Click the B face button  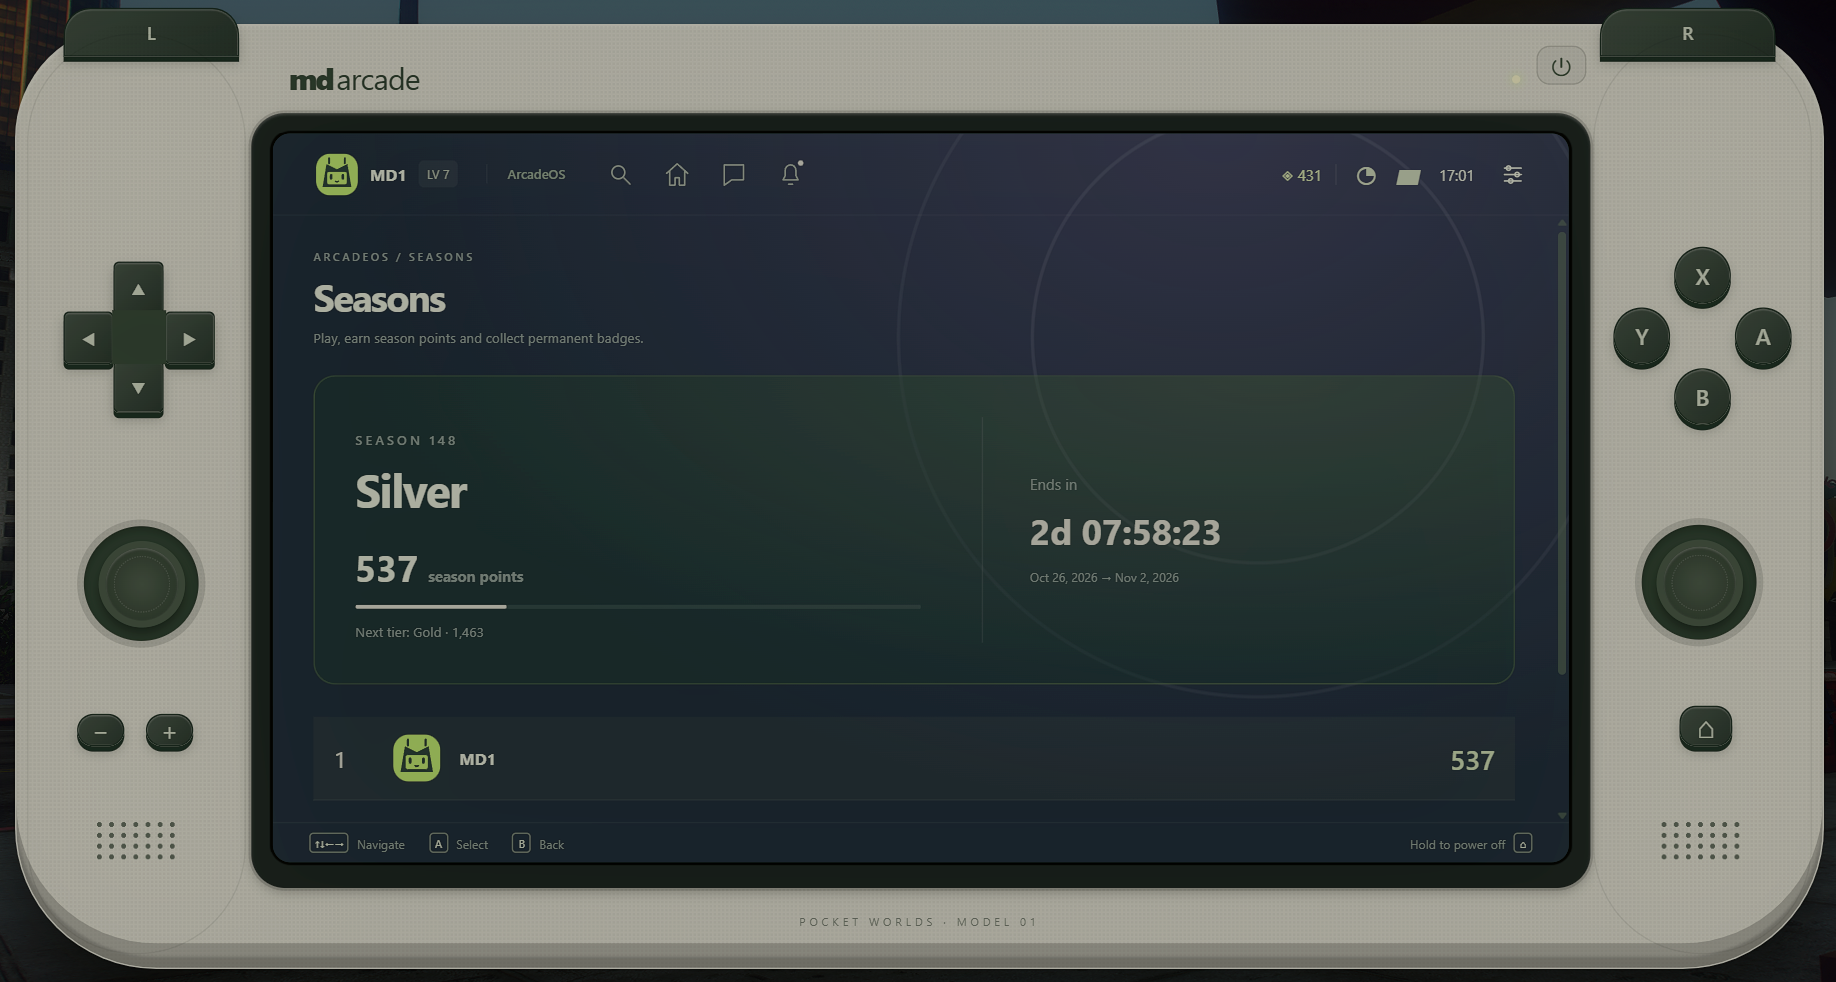1702,398
